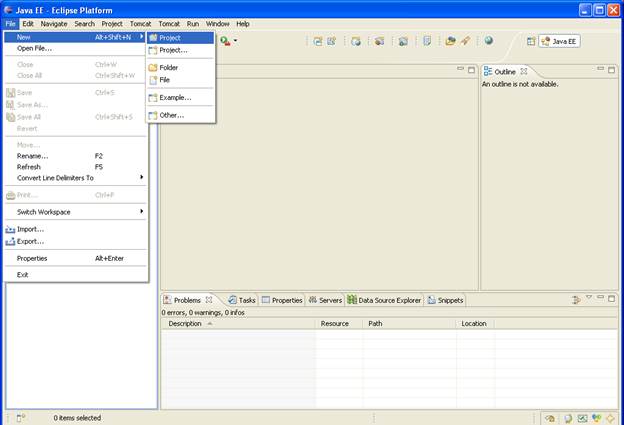Close the Outline view tab
The width and height of the screenshot is (624, 425).
(x=524, y=72)
